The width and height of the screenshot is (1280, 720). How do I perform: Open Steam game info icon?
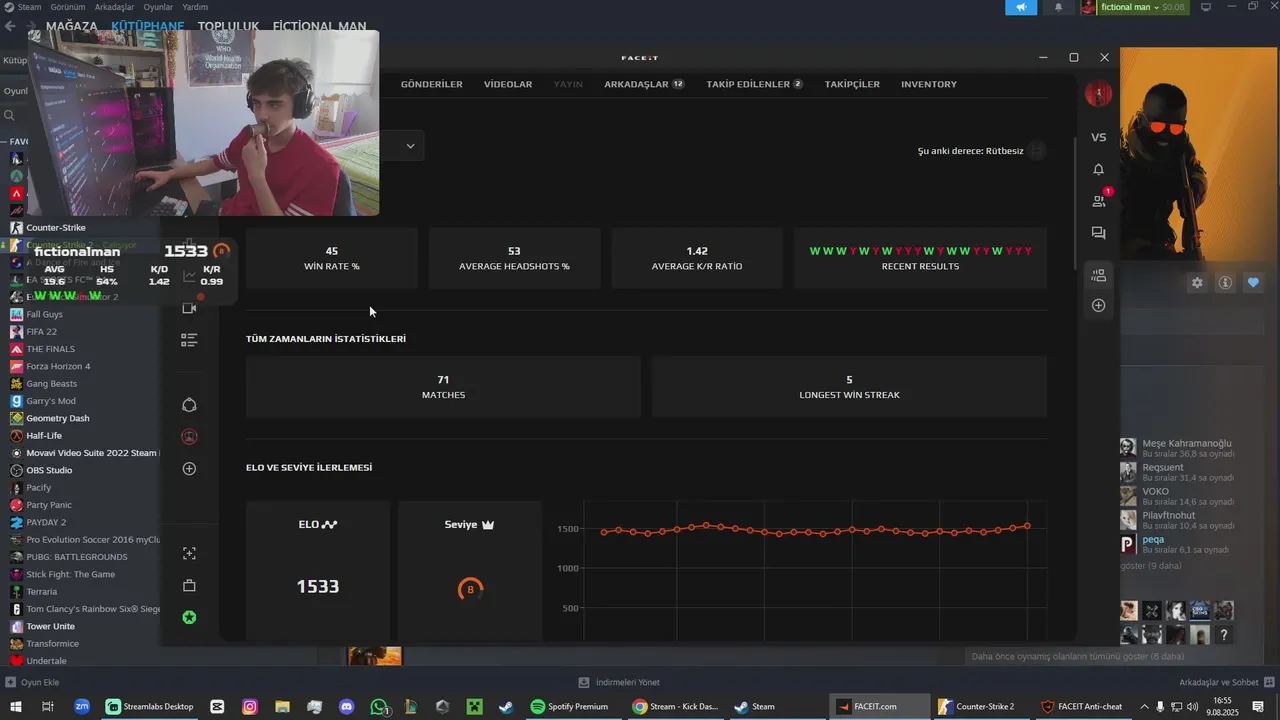[x=1225, y=283]
